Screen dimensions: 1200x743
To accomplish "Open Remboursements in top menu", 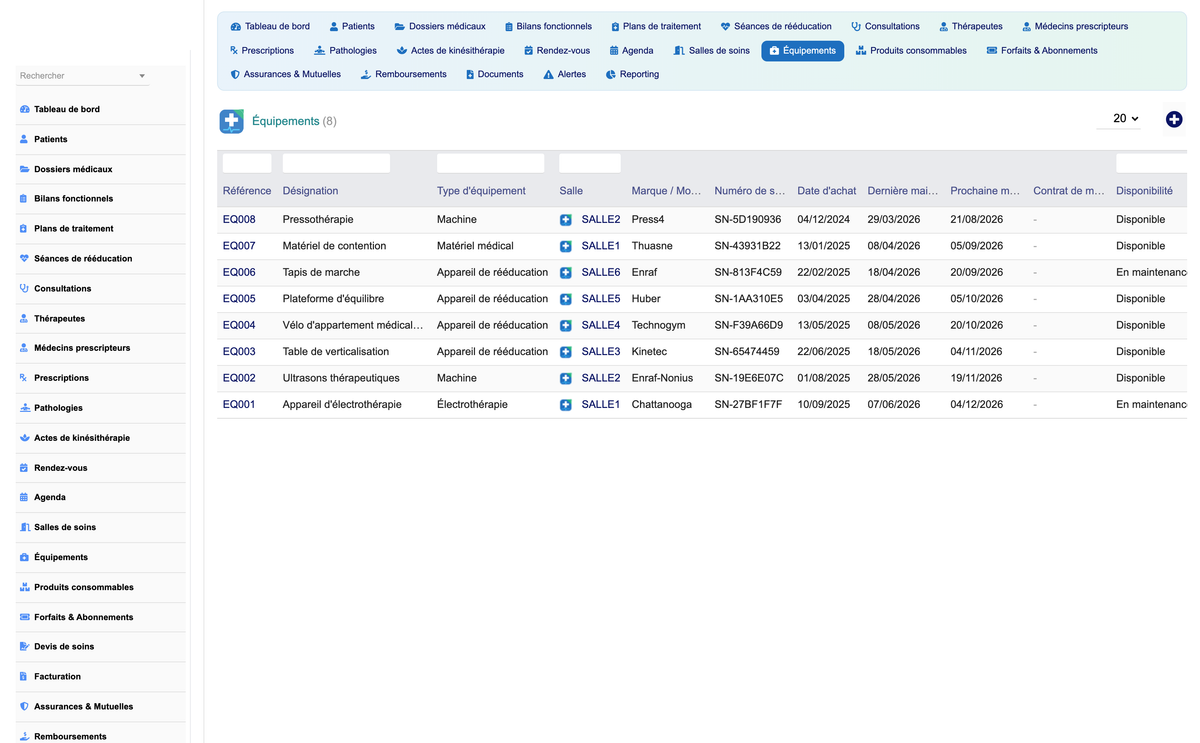I will pos(403,74).
